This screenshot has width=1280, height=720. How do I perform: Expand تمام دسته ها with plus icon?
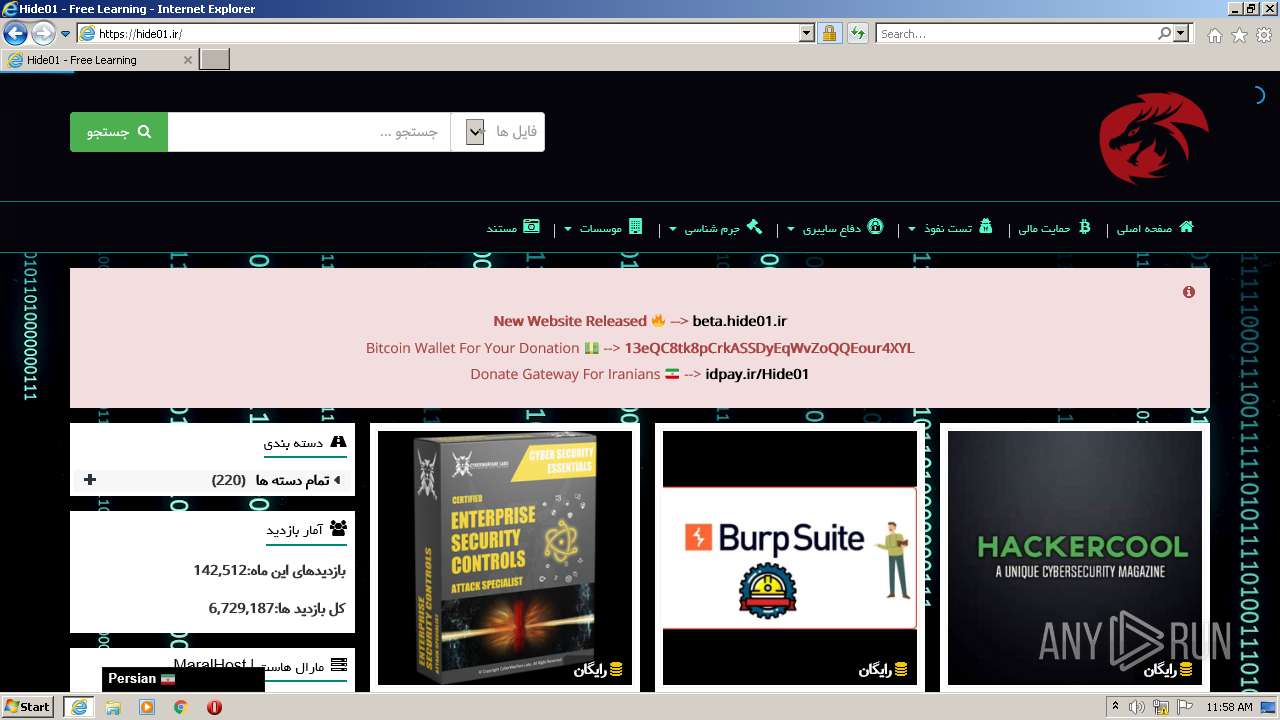pyautogui.click(x=90, y=480)
